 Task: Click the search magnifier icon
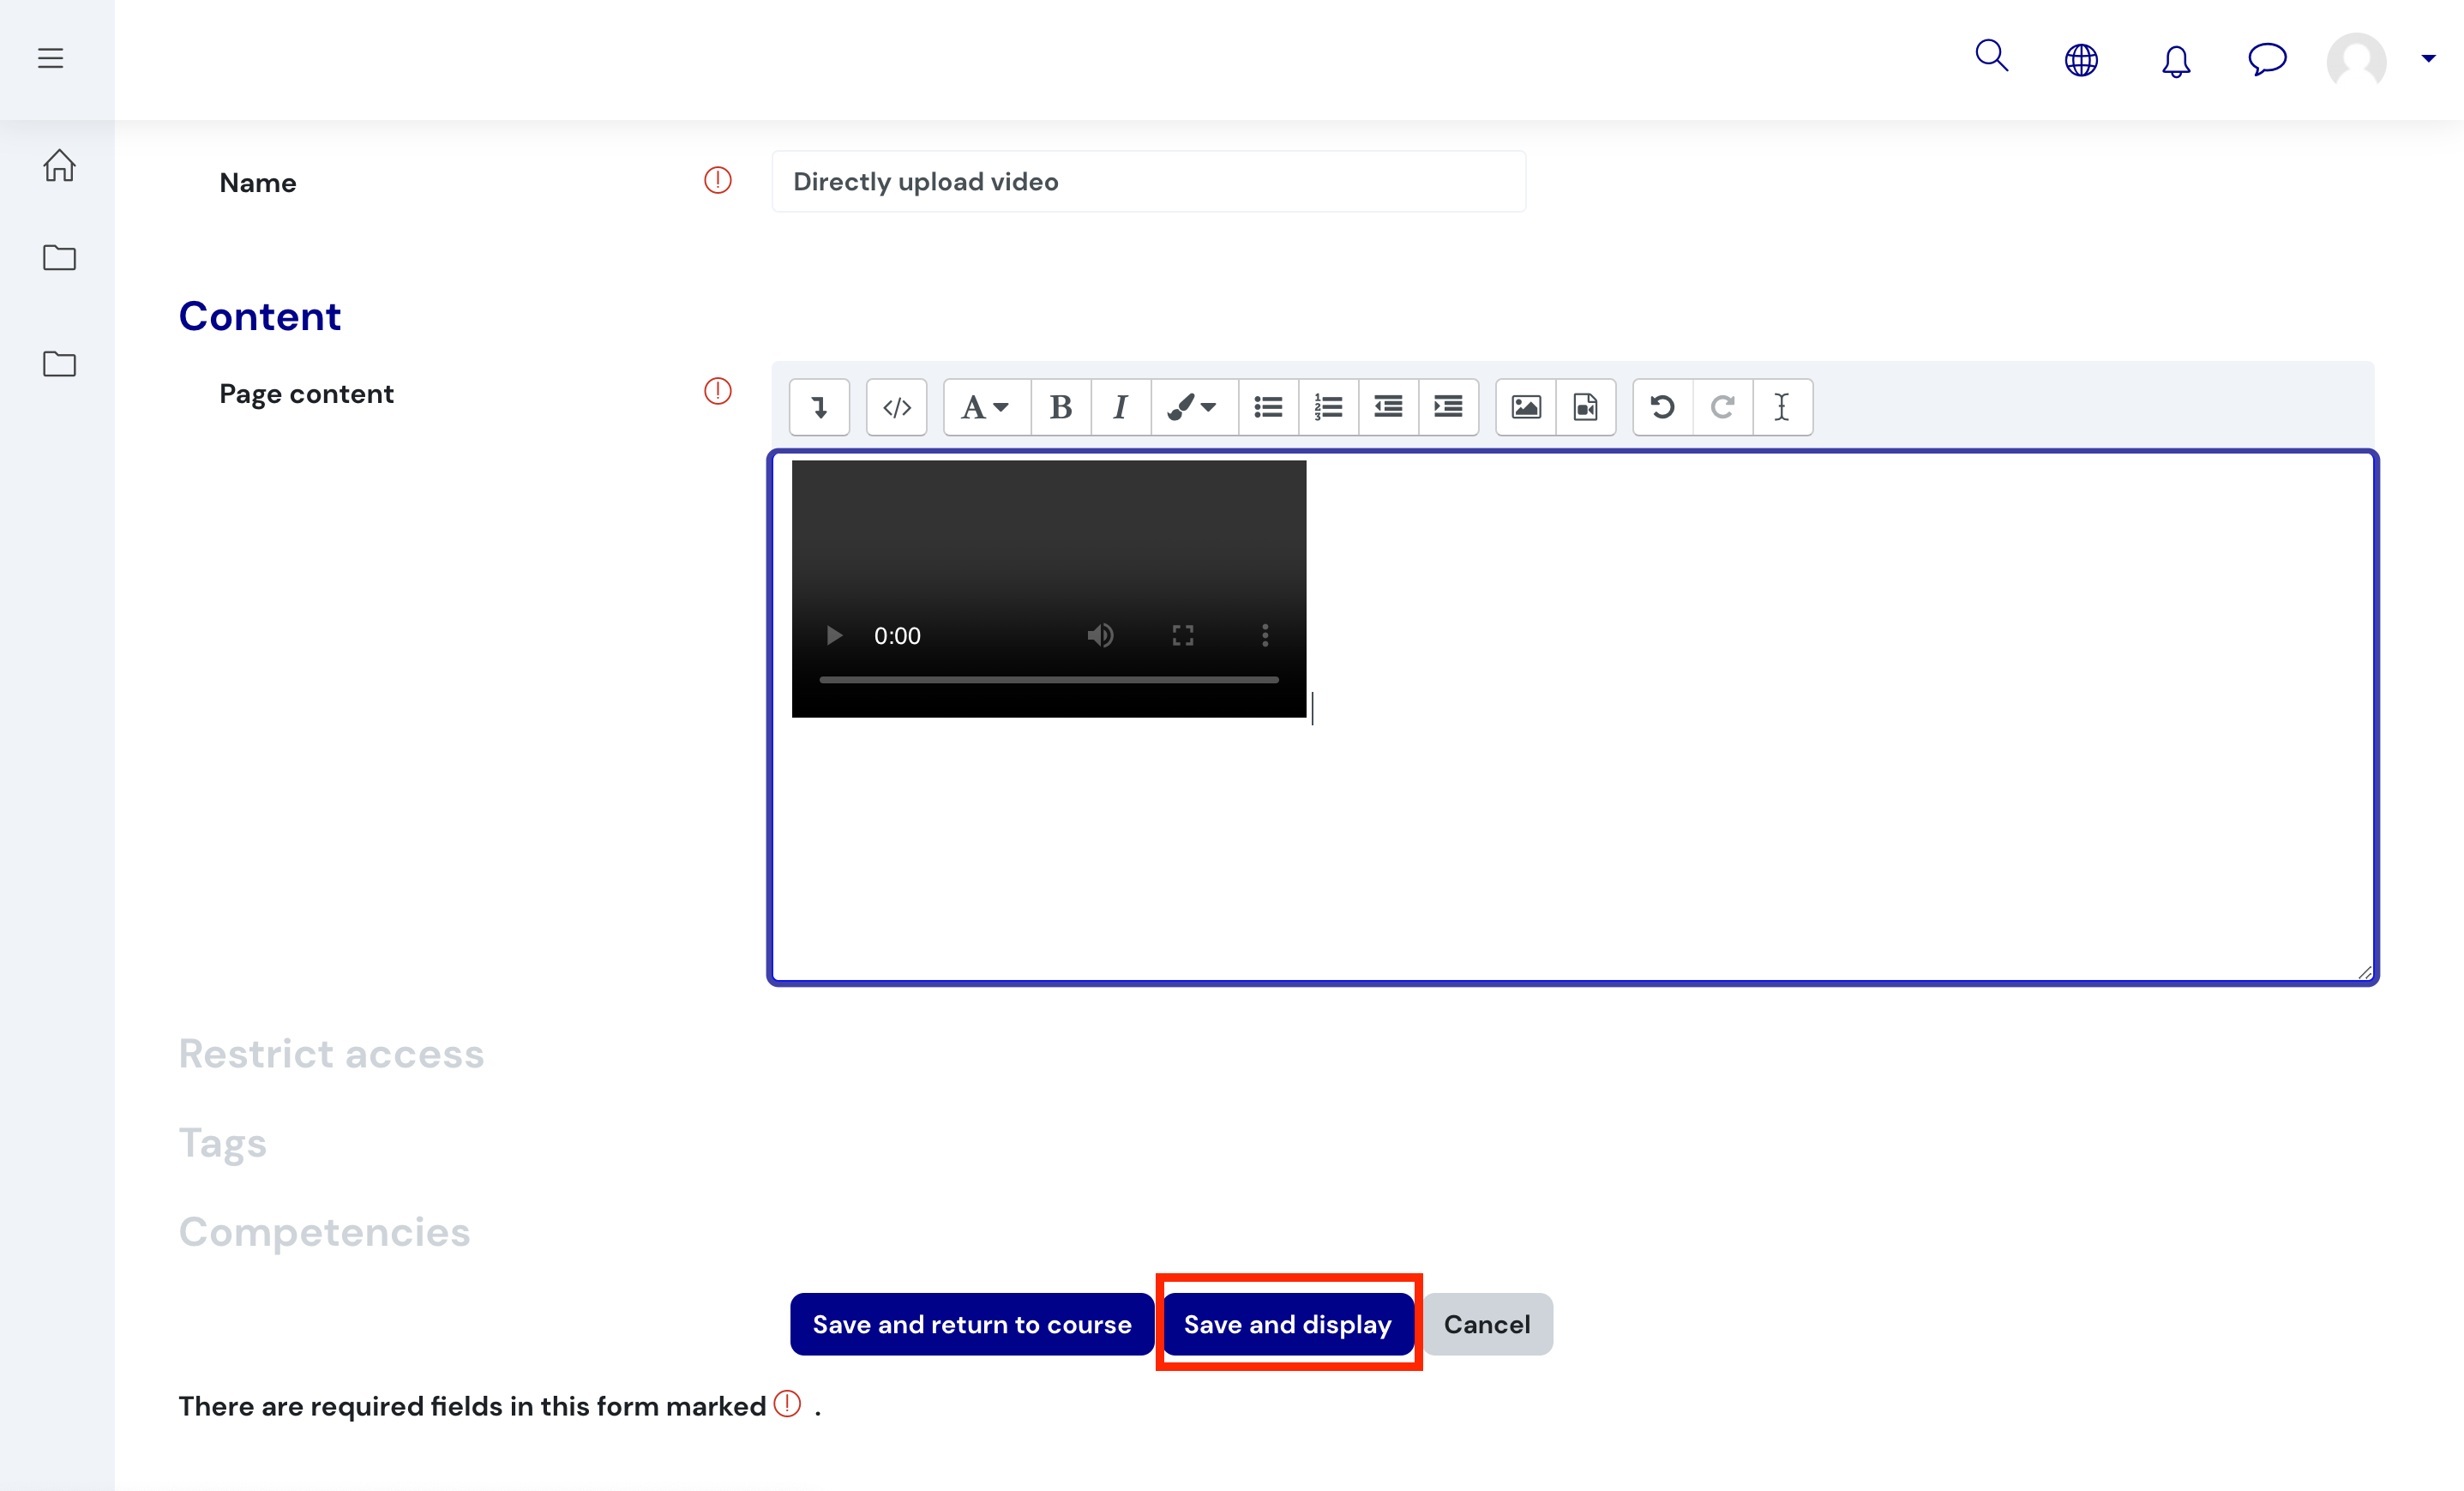click(x=1991, y=56)
